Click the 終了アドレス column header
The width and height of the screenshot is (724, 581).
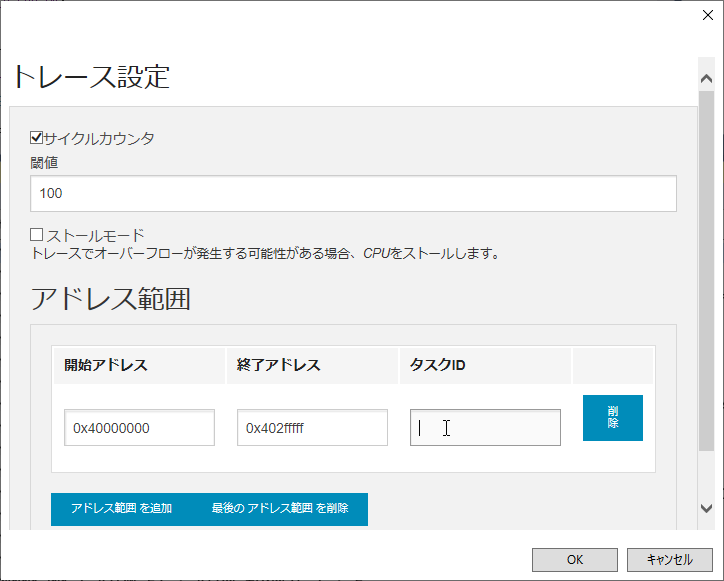[x=279, y=365]
